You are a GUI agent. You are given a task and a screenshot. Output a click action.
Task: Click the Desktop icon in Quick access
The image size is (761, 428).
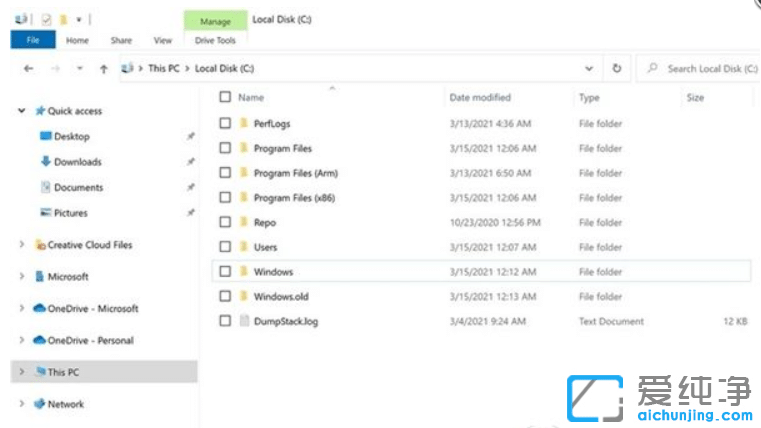[x=45, y=136]
